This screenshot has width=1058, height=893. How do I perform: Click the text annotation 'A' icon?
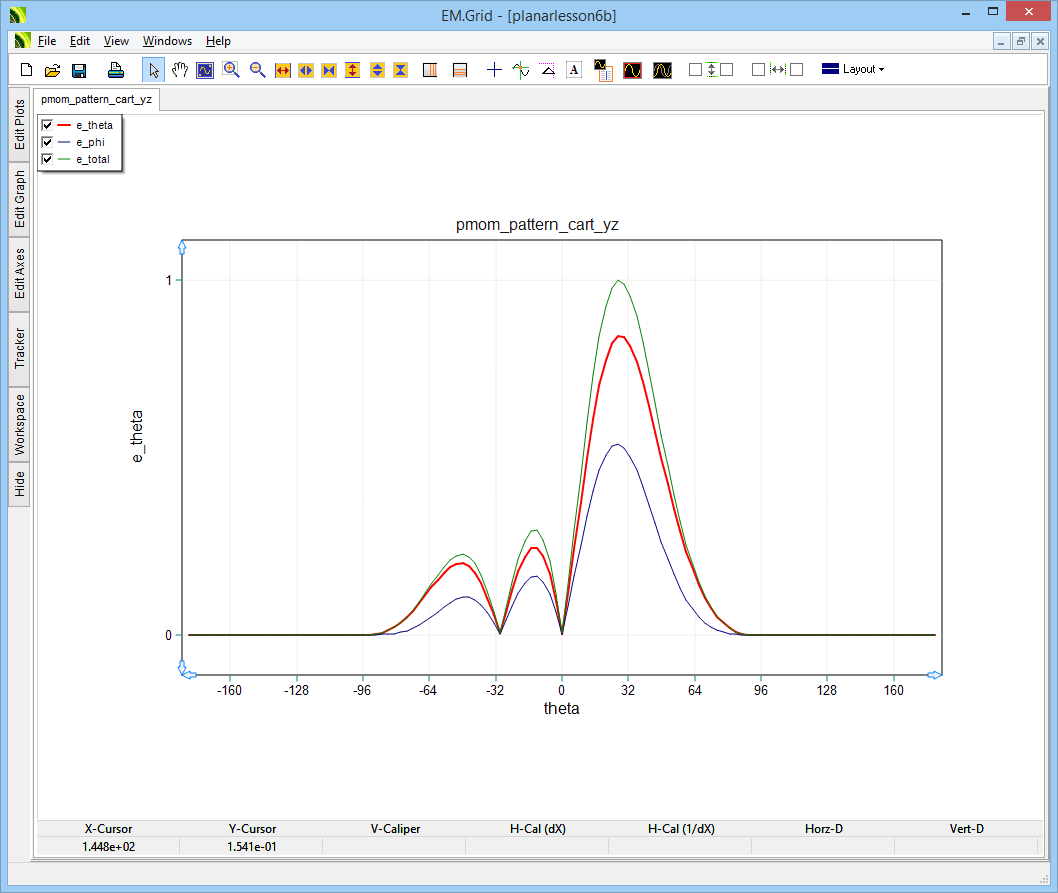[x=574, y=70]
